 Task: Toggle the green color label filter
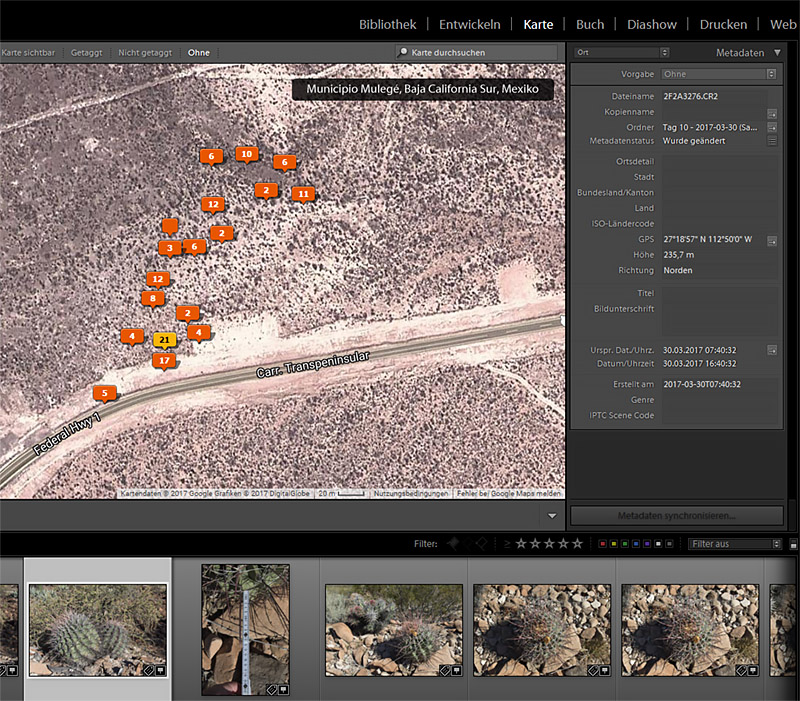(x=627, y=544)
